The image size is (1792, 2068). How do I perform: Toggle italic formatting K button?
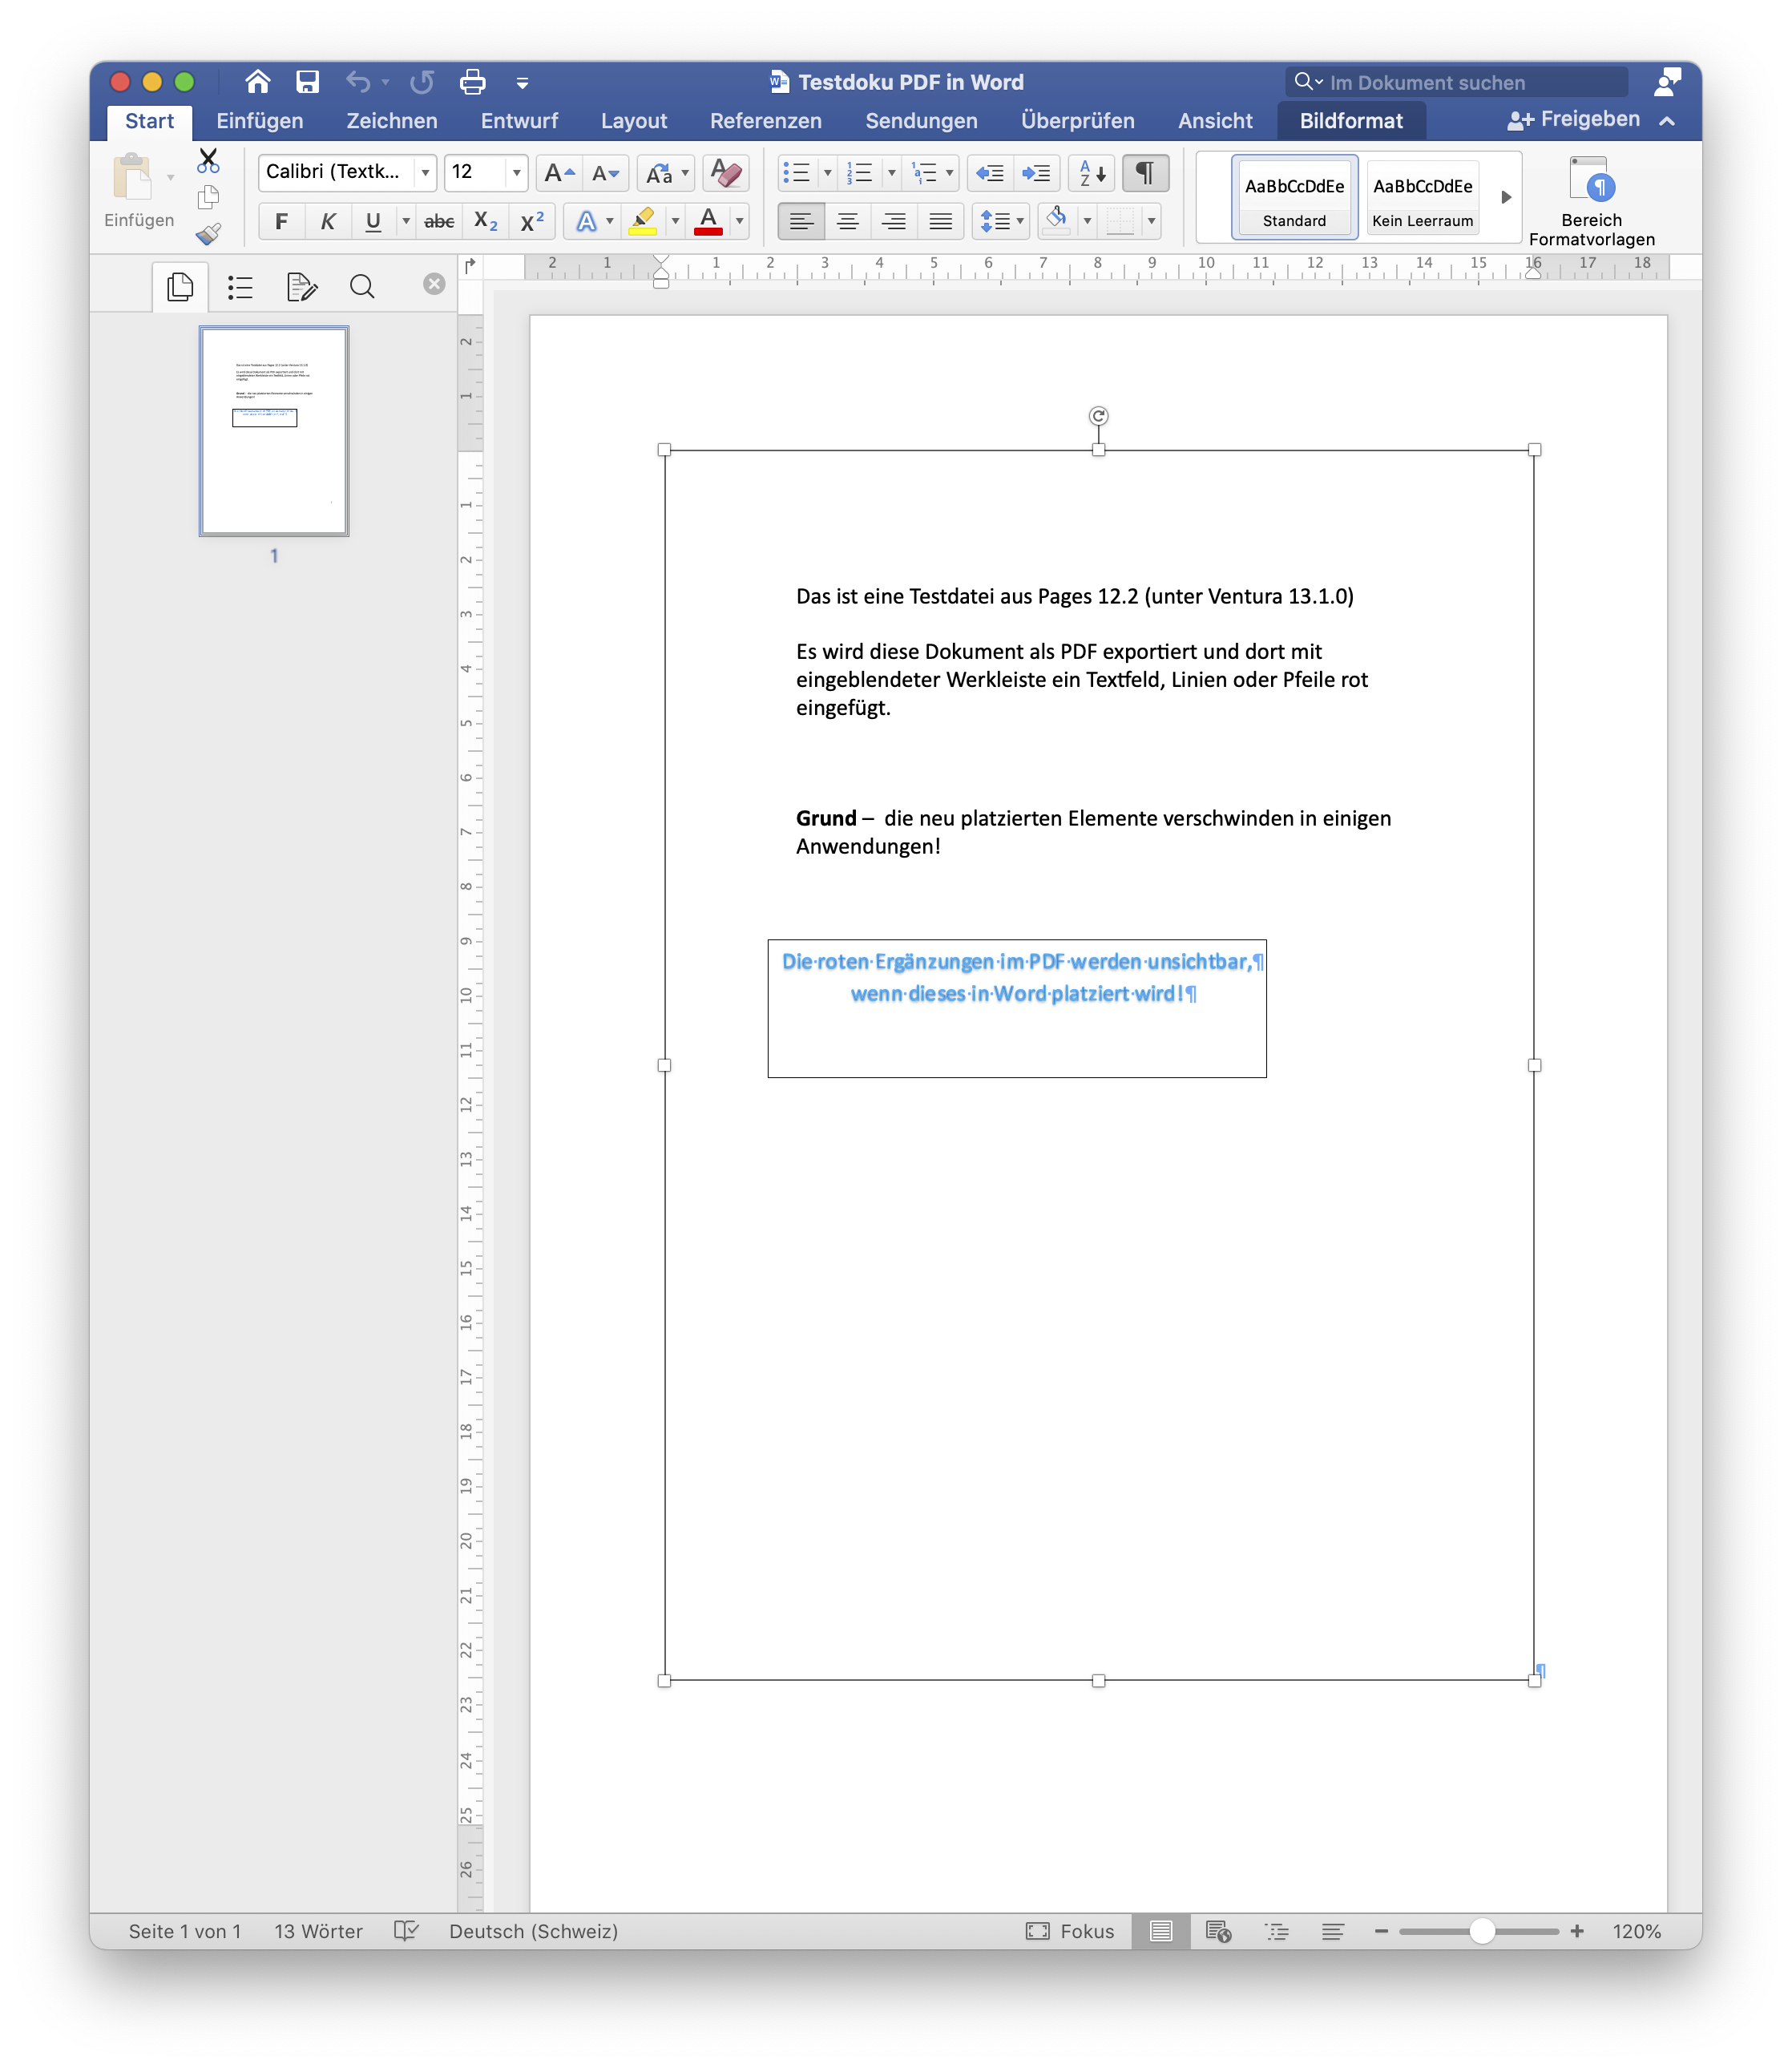tap(328, 221)
